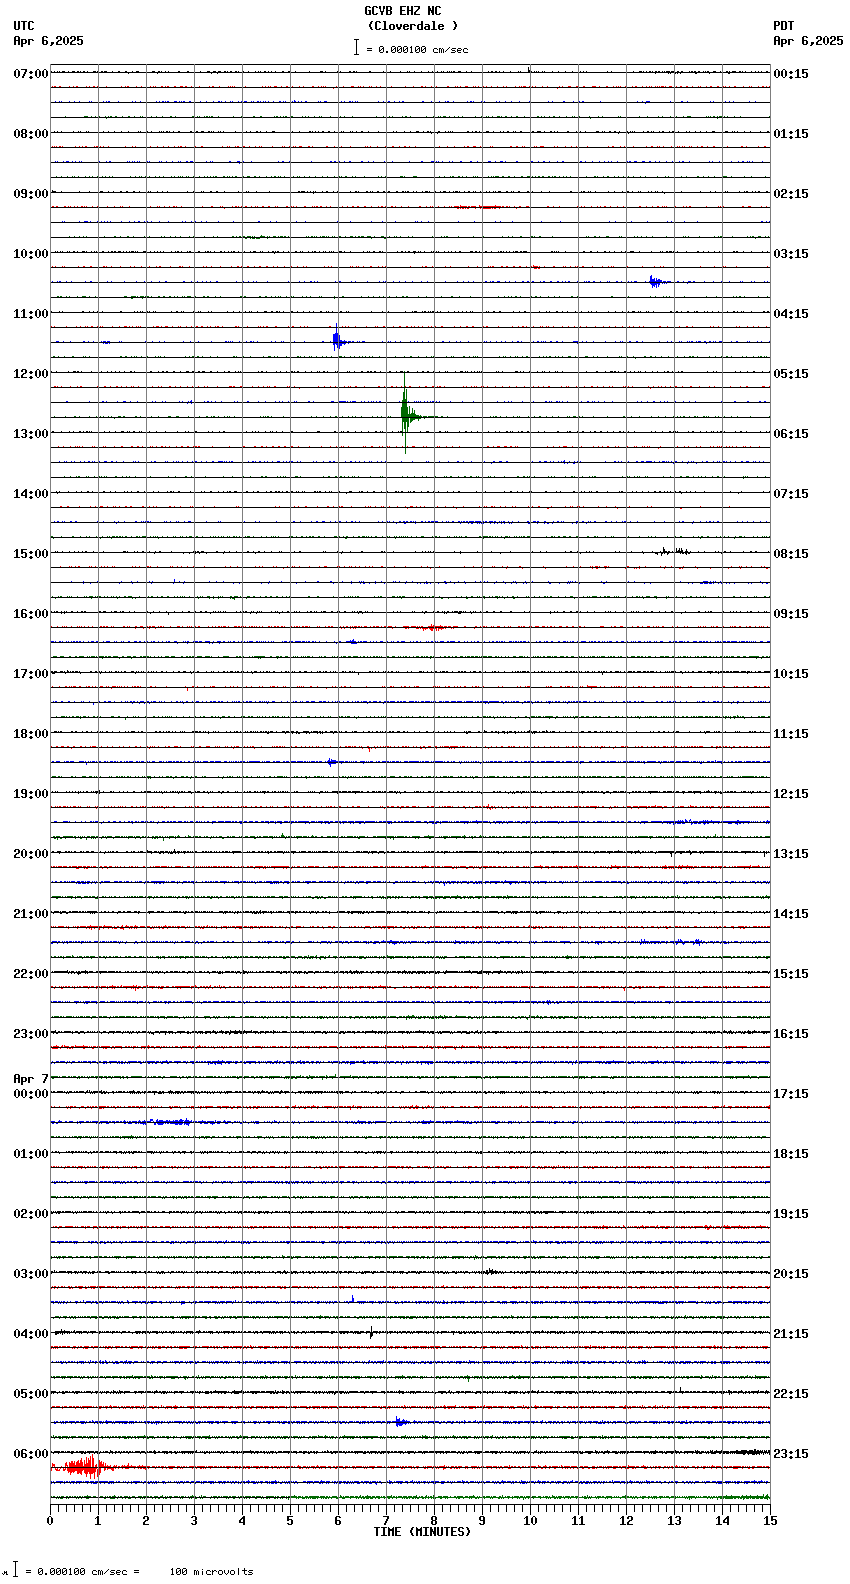Screen dimensions: 850x1584
Task: Click the 12:15 PDT time label
Action: point(791,794)
